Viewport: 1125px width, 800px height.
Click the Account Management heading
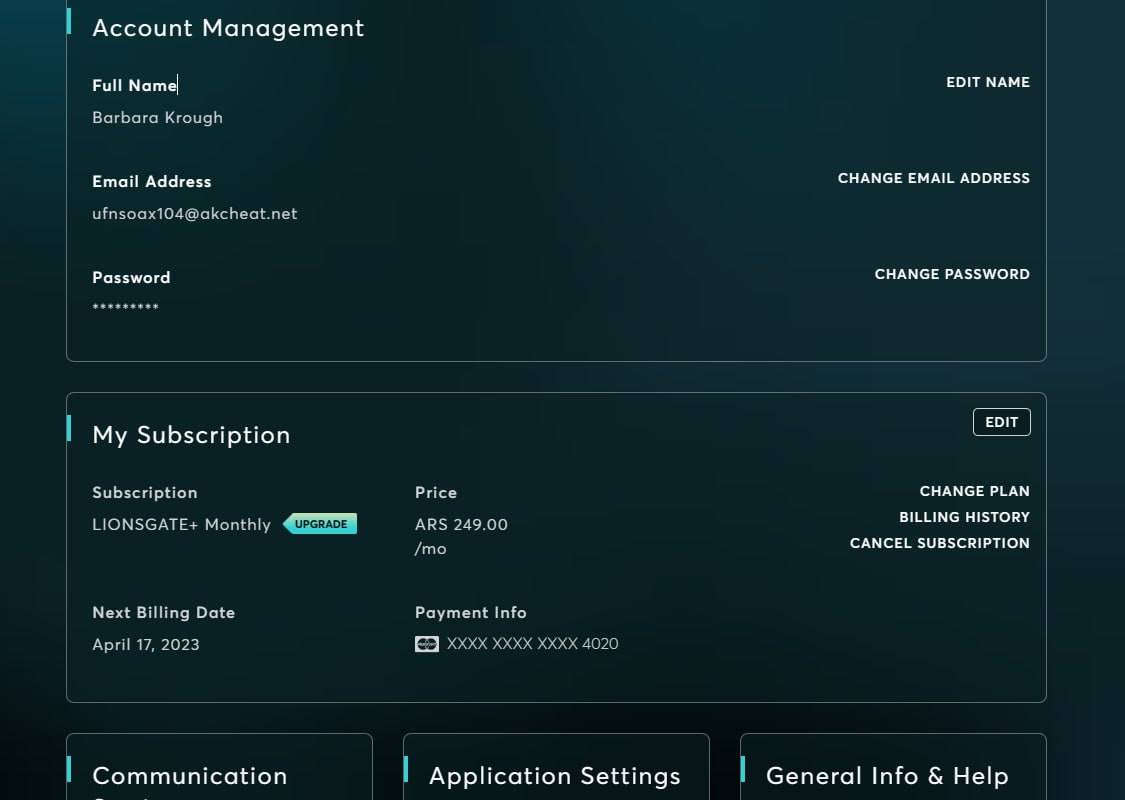click(x=228, y=28)
